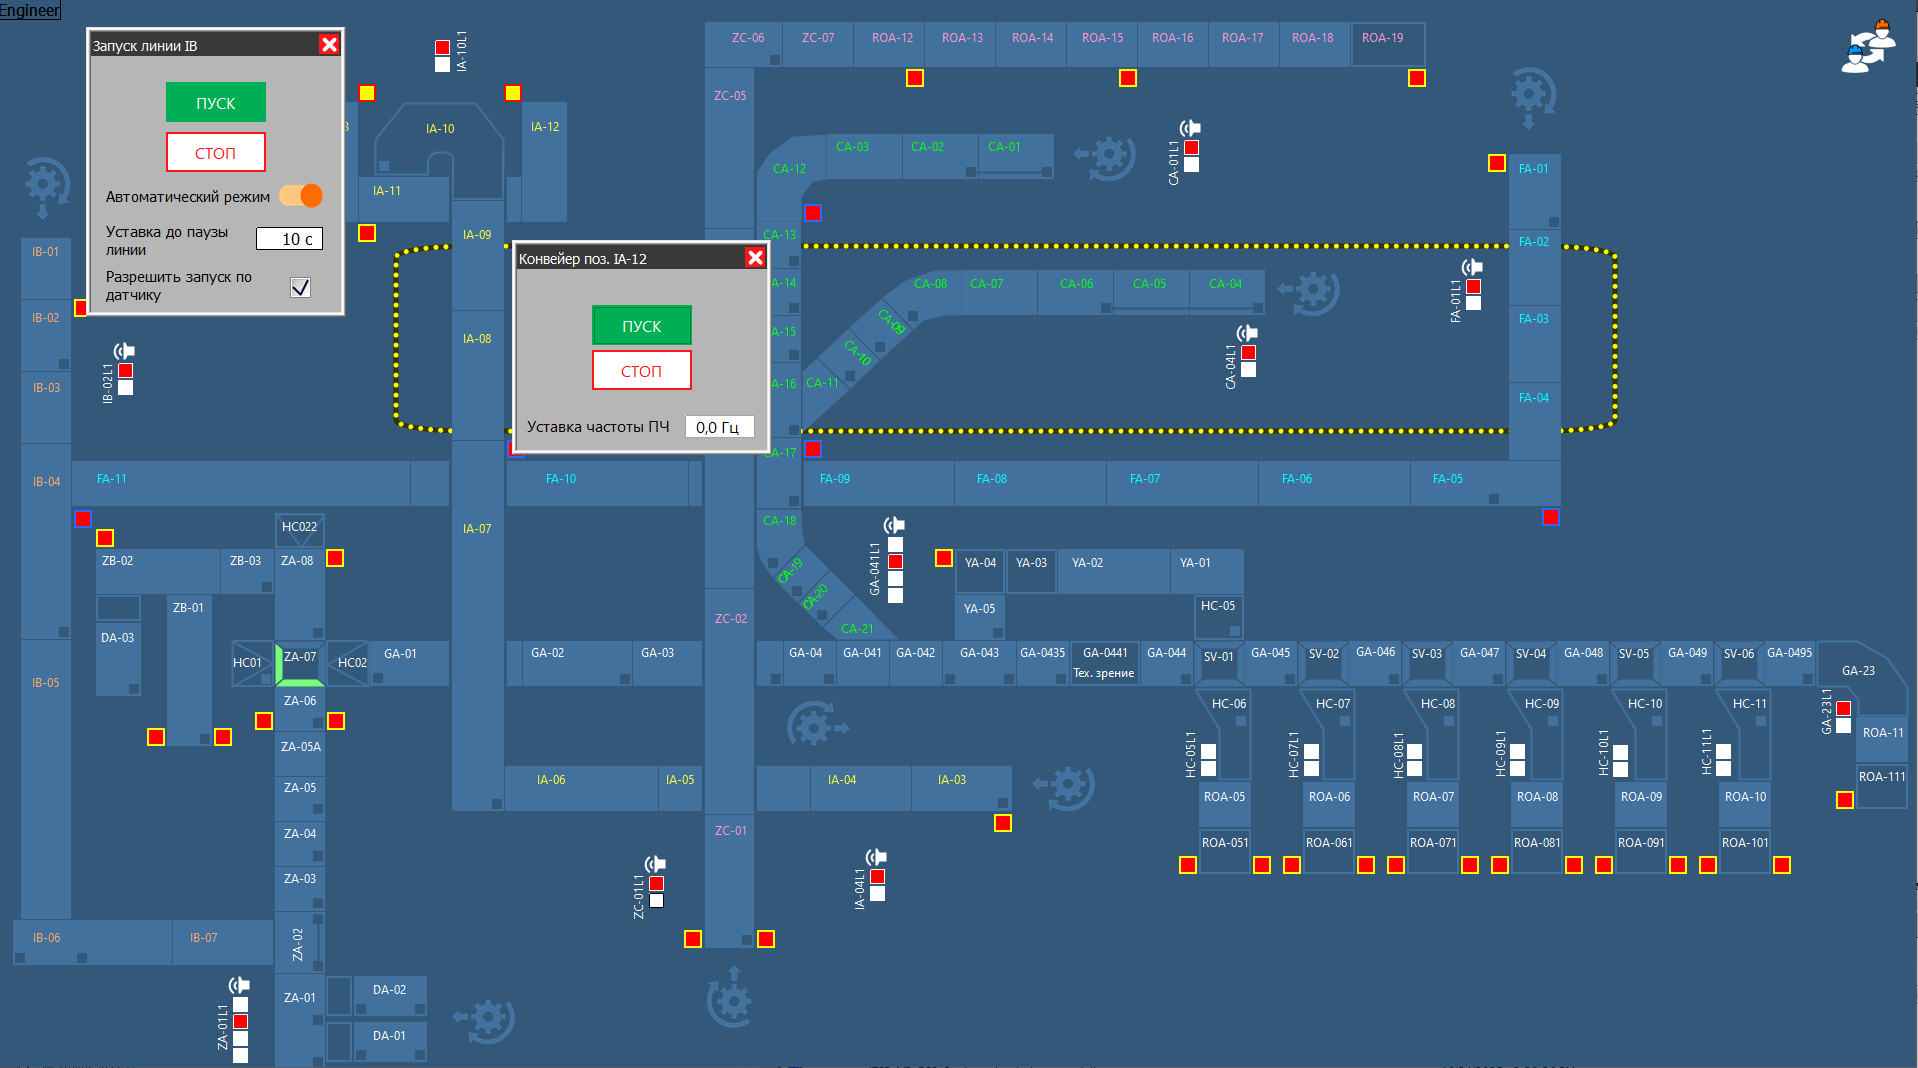Select the HC01 diverter element
Viewport: 1918px width, 1068px height.
coord(252,663)
